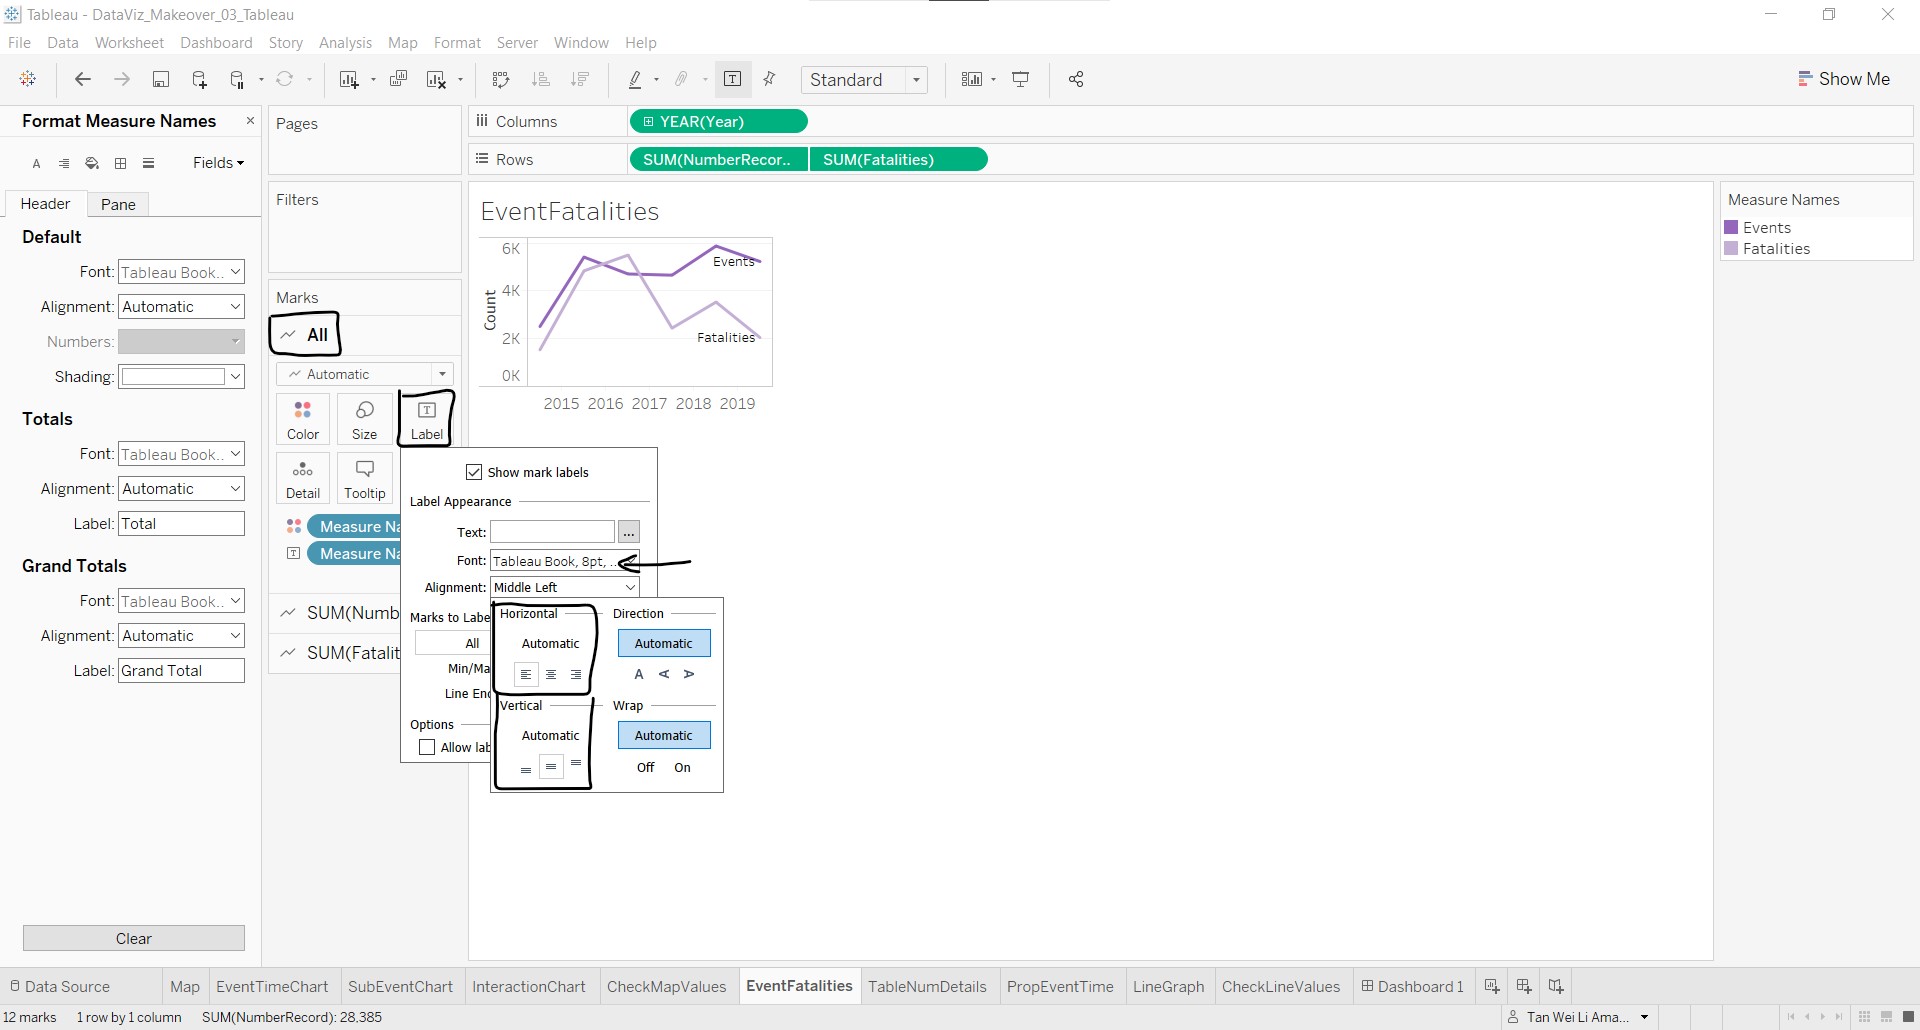Click the Tooltip mark card icon
Viewport: 1920px width, 1030px height.
coord(364,477)
